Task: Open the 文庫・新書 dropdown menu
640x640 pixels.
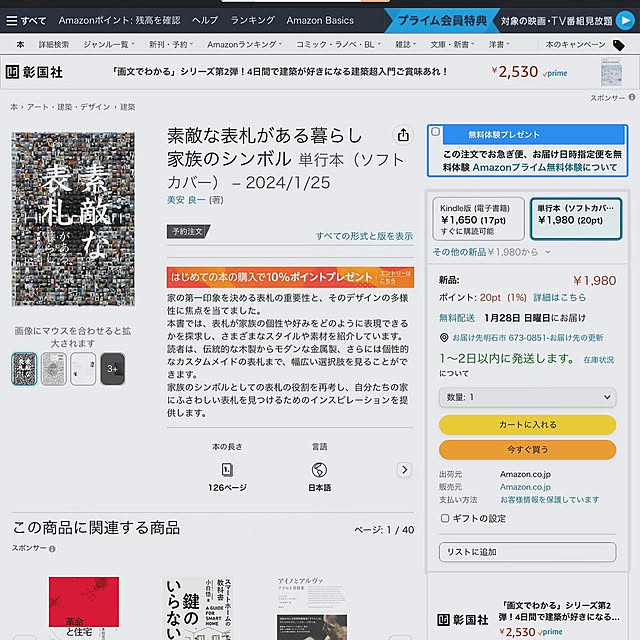Action: (452, 44)
